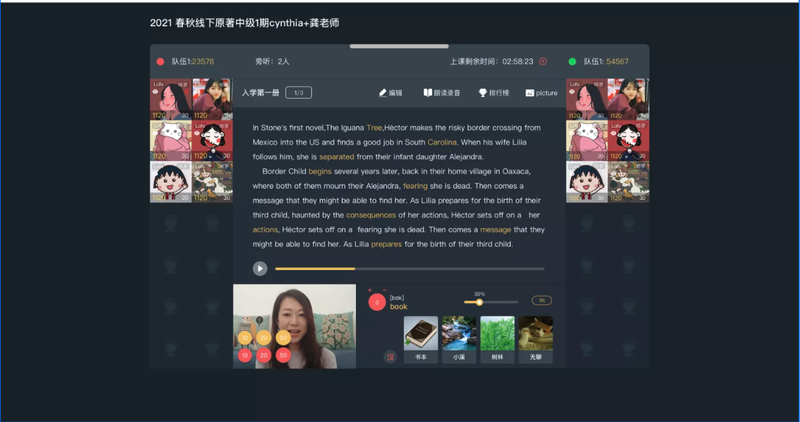Viewport: 800px width, 422px height.
Task: Play the passage audio
Action: (x=260, y=268)
